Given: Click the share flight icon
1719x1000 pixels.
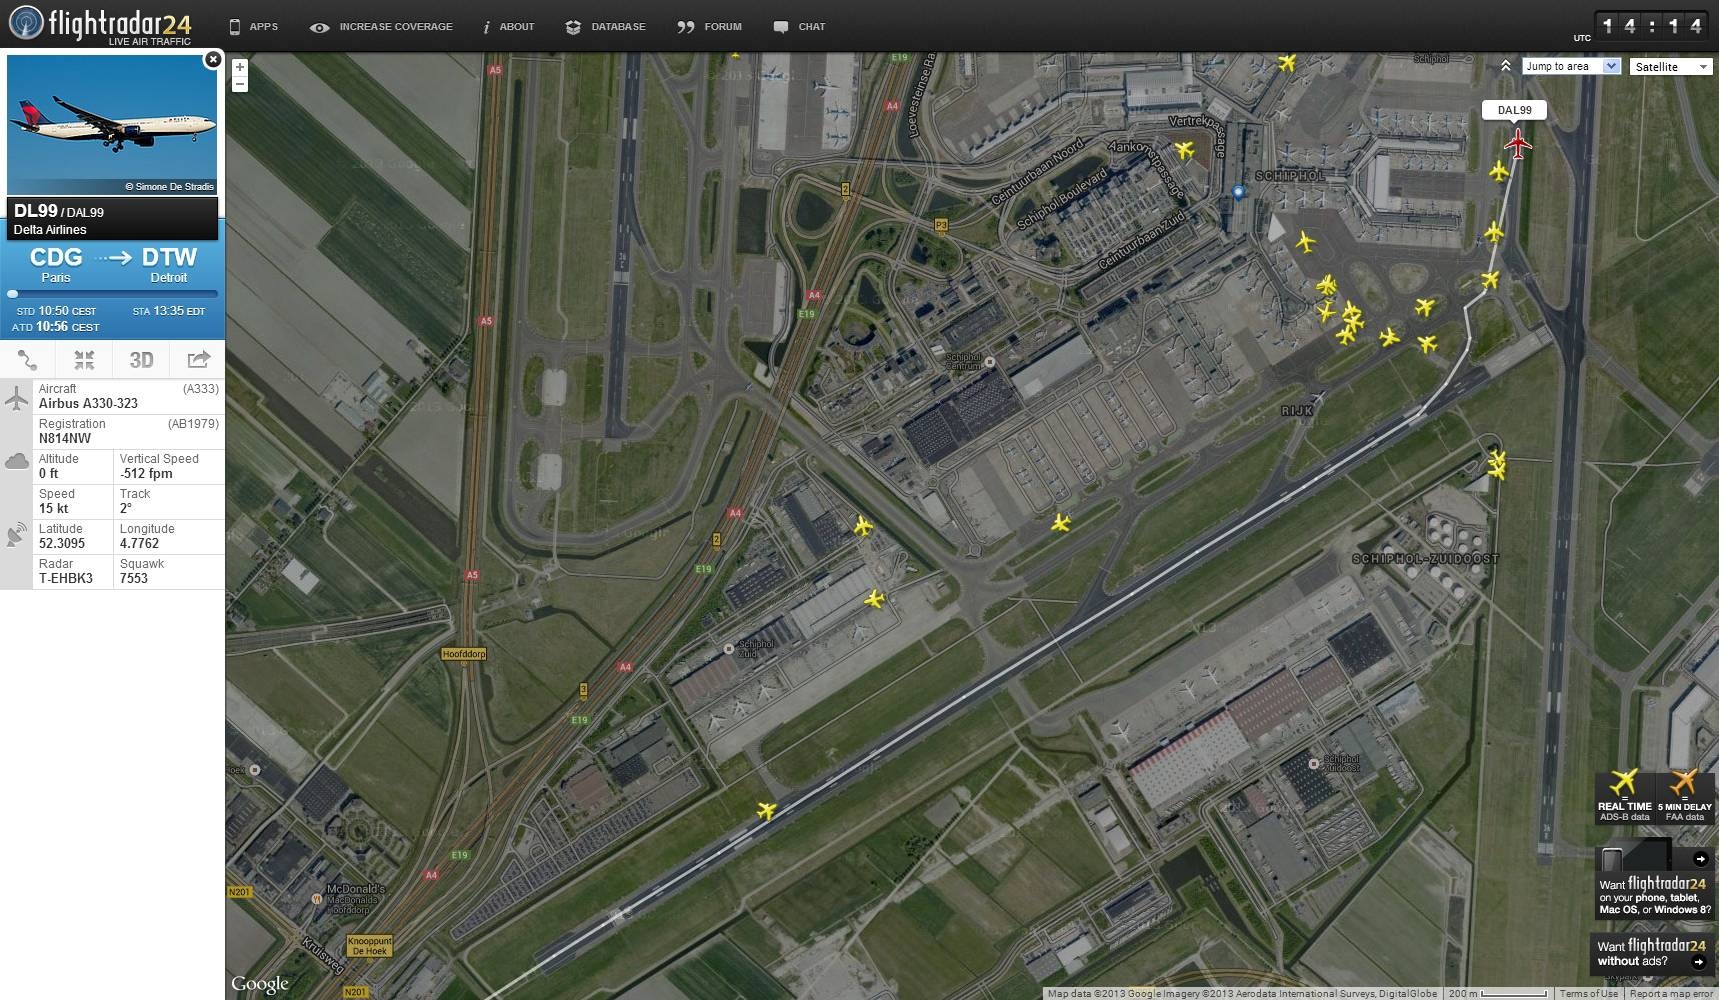Looking at the screenshot, I should (x=198, y=360).
